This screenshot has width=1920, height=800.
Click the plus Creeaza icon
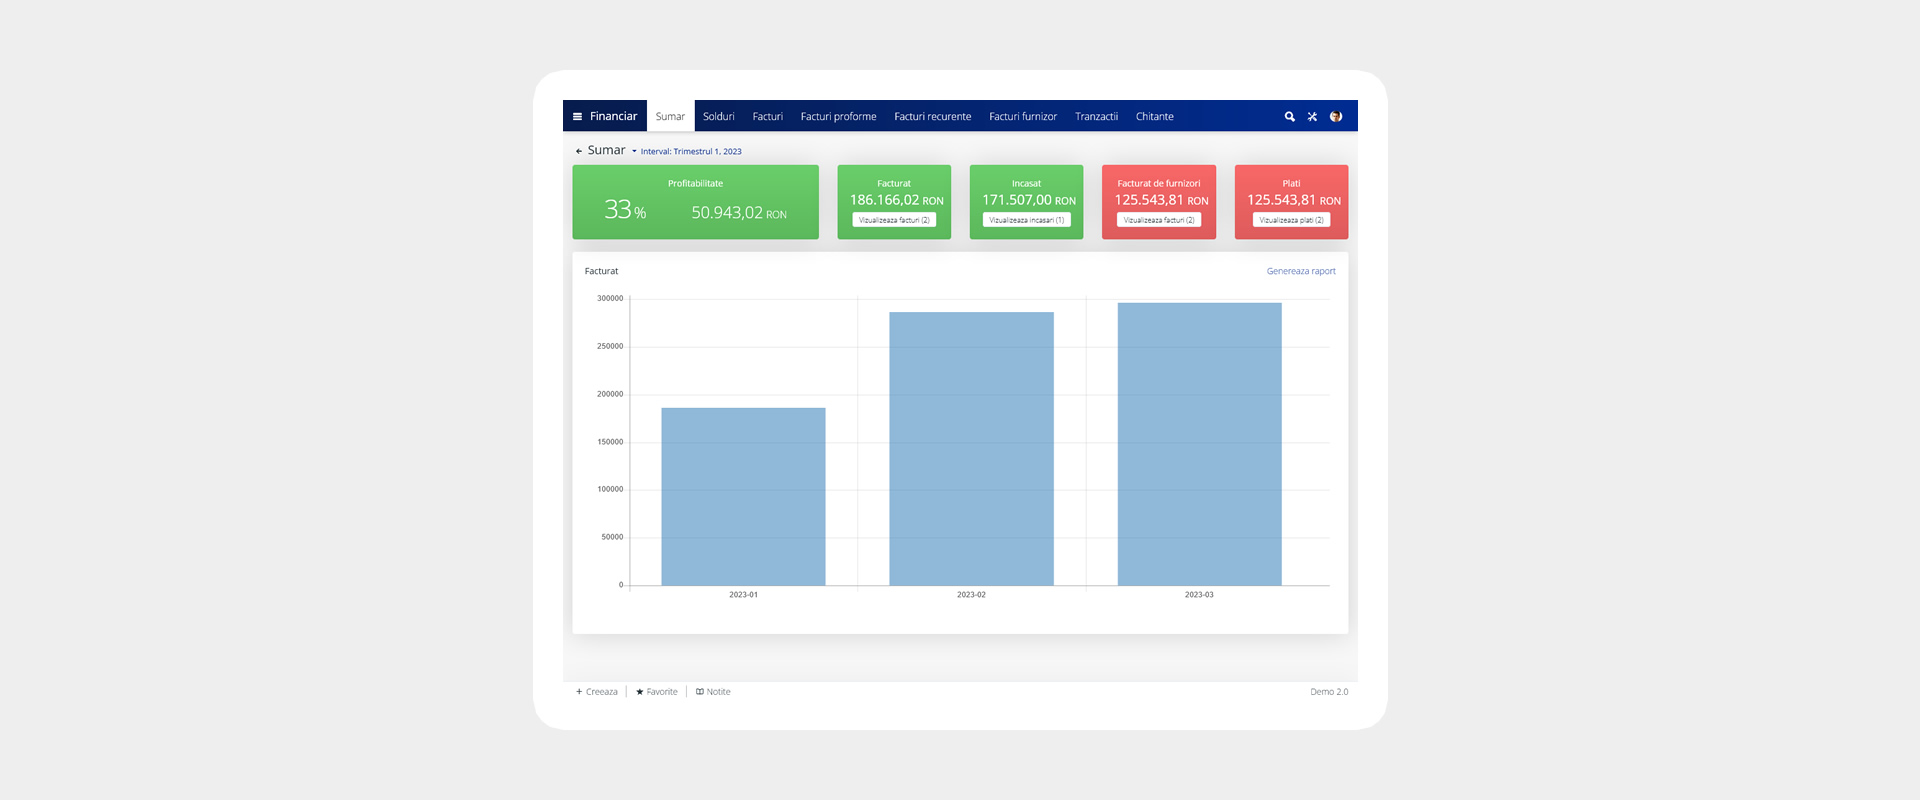pyautogui.click(x=579, y=692)
